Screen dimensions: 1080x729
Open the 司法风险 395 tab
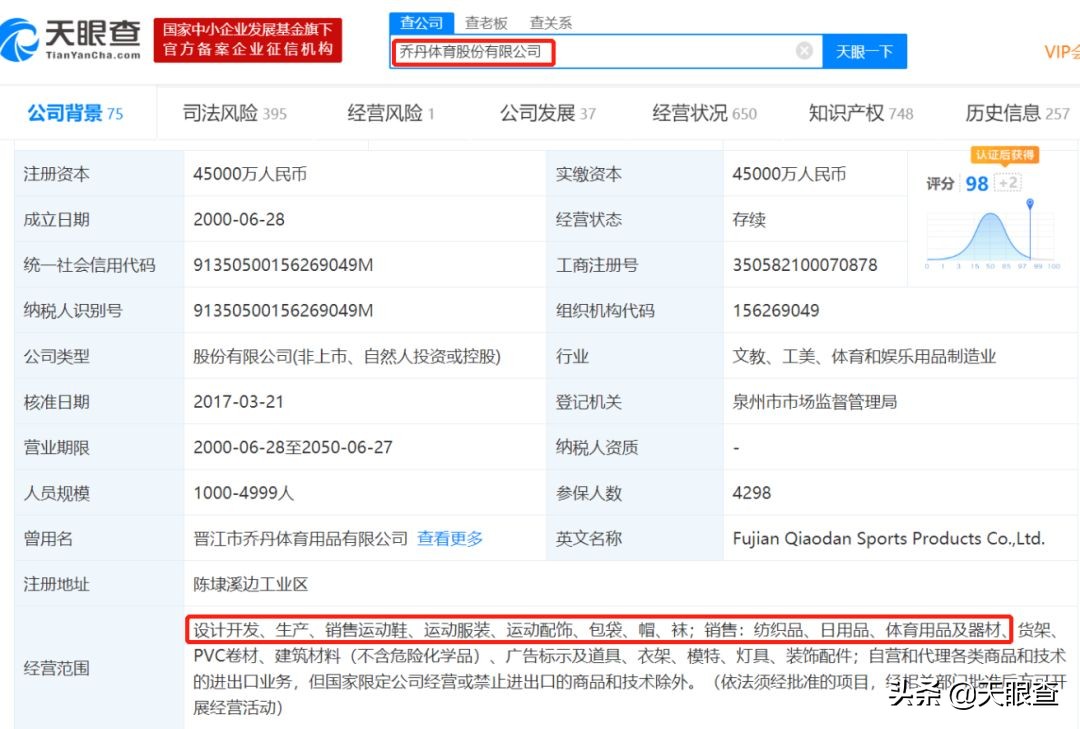pyautogui.click(x=234, y=113)
